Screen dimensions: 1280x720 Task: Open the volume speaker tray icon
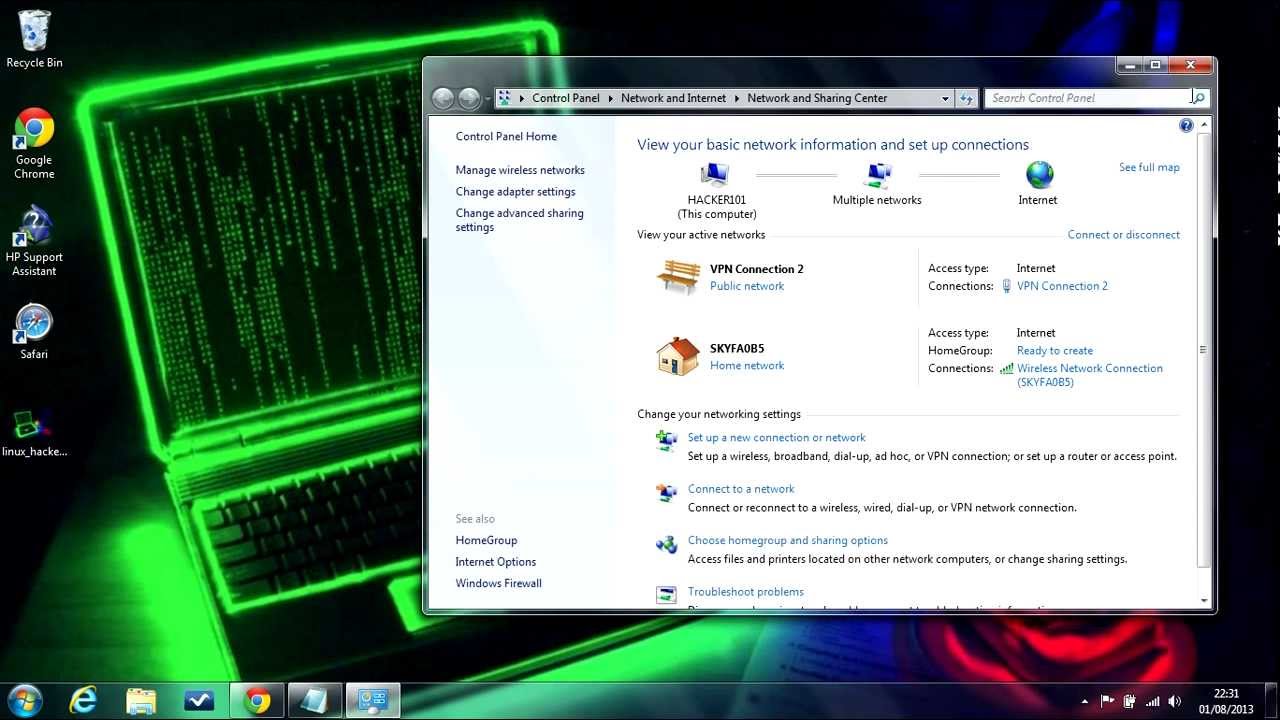pyautogui.click(x=1175, y=701)
